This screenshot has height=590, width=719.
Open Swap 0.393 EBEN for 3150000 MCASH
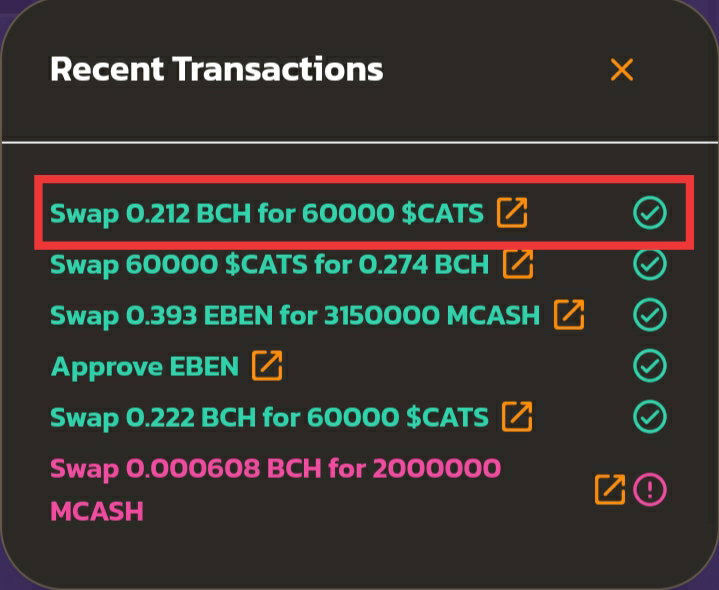point(295,316)
